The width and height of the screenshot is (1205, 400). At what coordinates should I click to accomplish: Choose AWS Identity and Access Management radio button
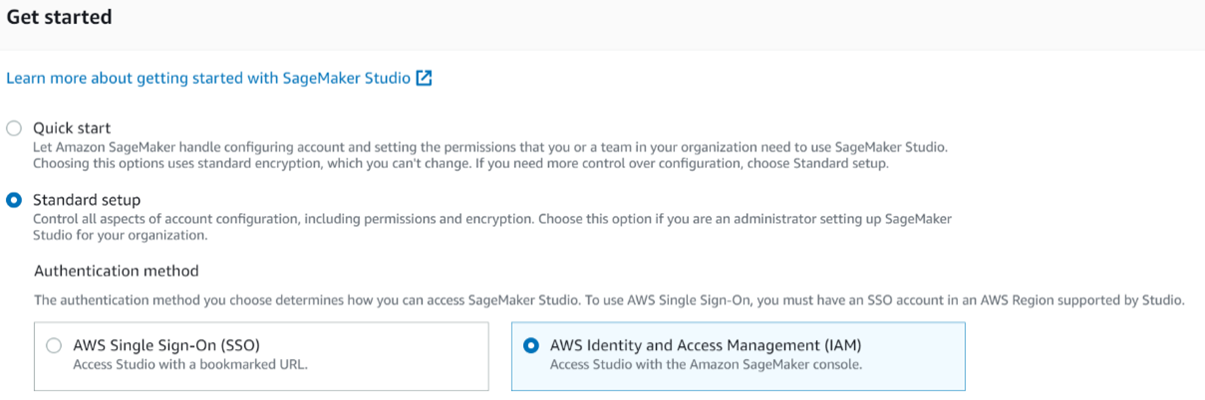pyautogui.click(x=531, y=345)
